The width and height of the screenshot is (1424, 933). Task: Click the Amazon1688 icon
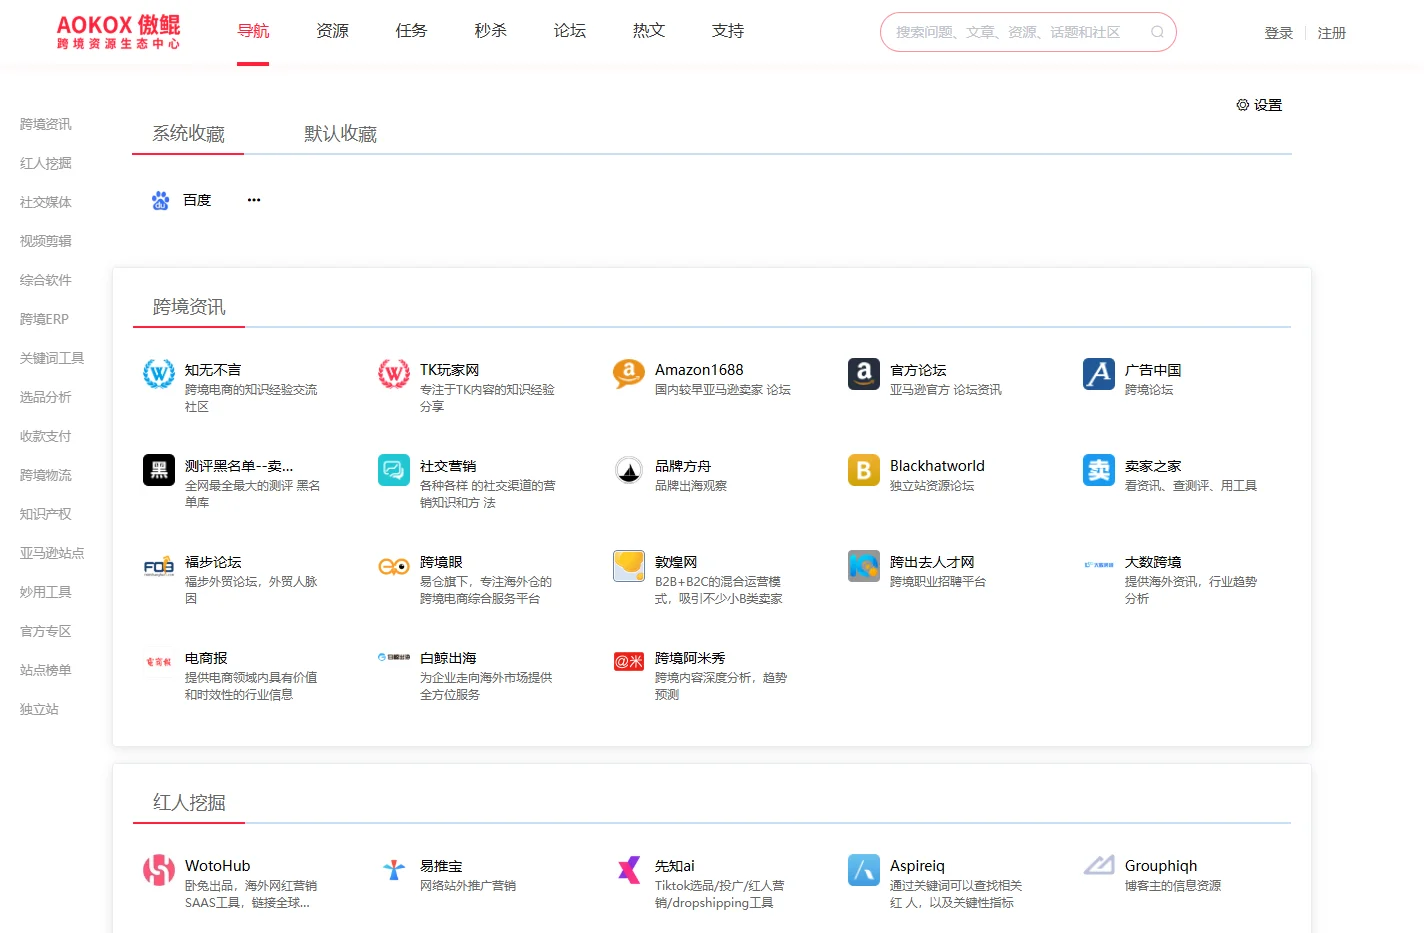(x=629, y=374)
